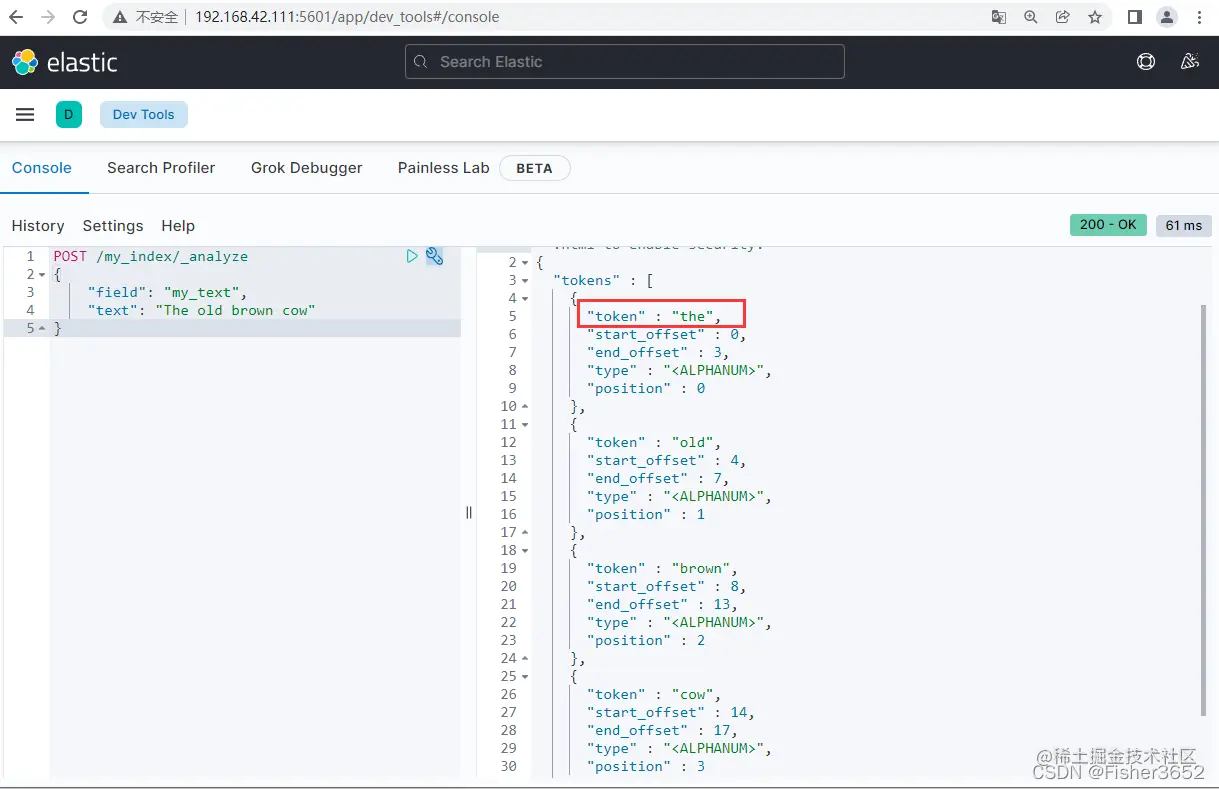
Task: Click the "start_offset" : 4 line
Action: [x=666, y=460]
